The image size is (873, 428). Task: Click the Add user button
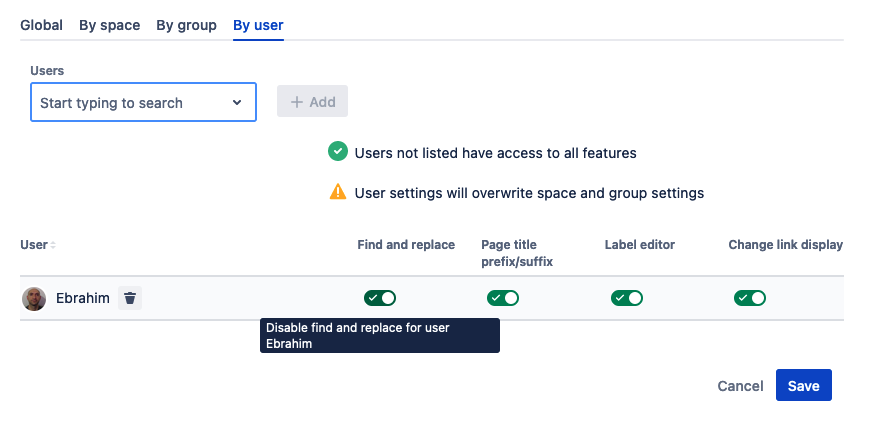pos(312,102)
